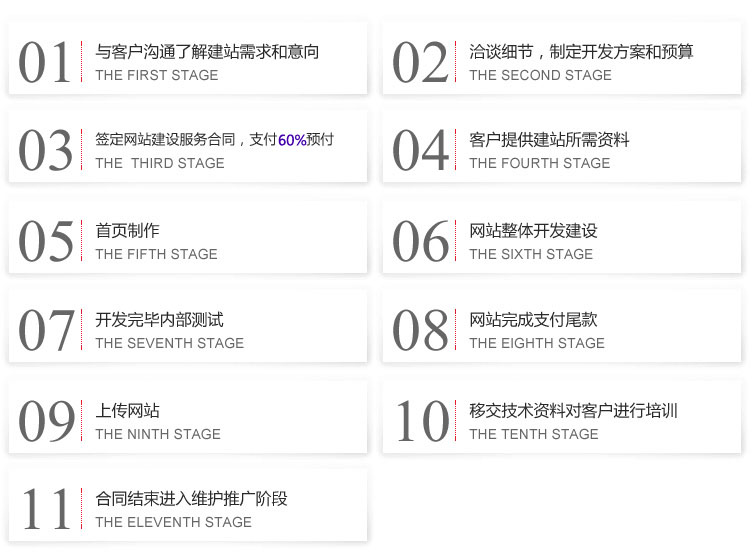Click the large 04 step number

(419, 151)
